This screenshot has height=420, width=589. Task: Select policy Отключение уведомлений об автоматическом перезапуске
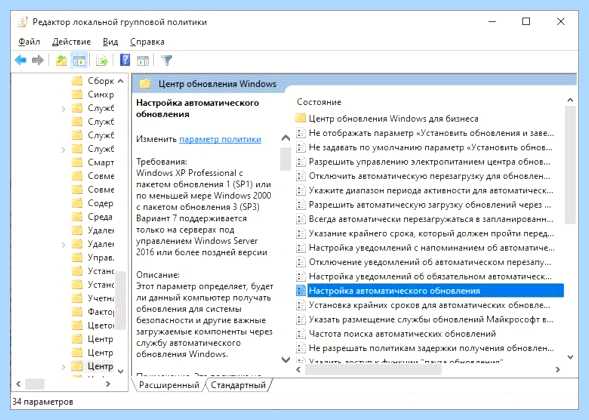point(430,262)
